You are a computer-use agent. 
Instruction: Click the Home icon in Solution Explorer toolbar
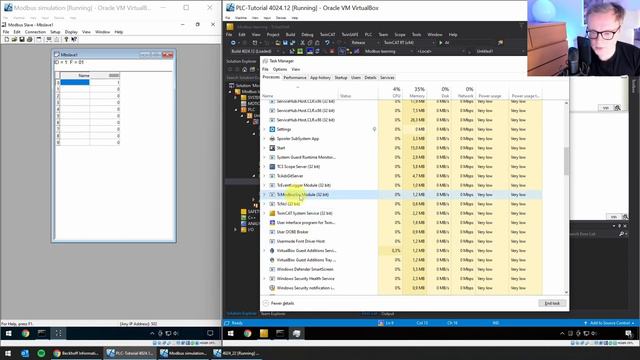(x=244, y=69)
